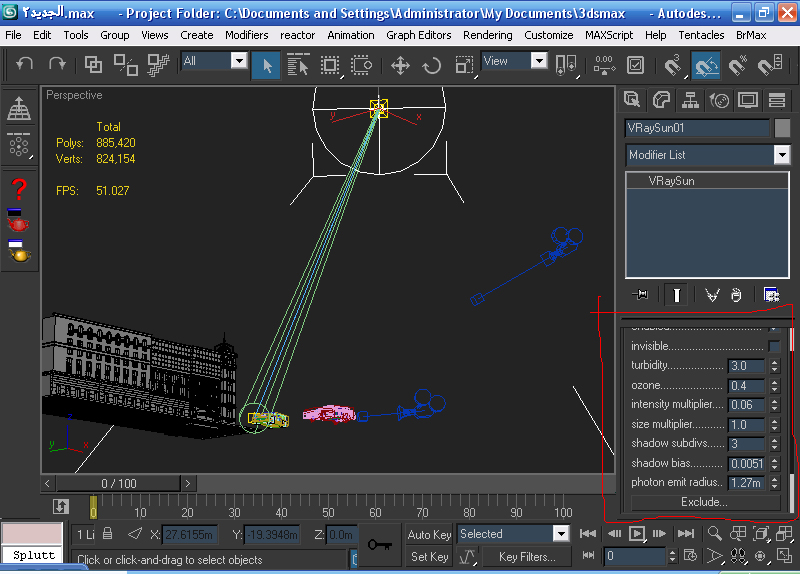Select the Unlink Selection tool
This screenshot has height=574, width=800.
click(x=126, y=65)
